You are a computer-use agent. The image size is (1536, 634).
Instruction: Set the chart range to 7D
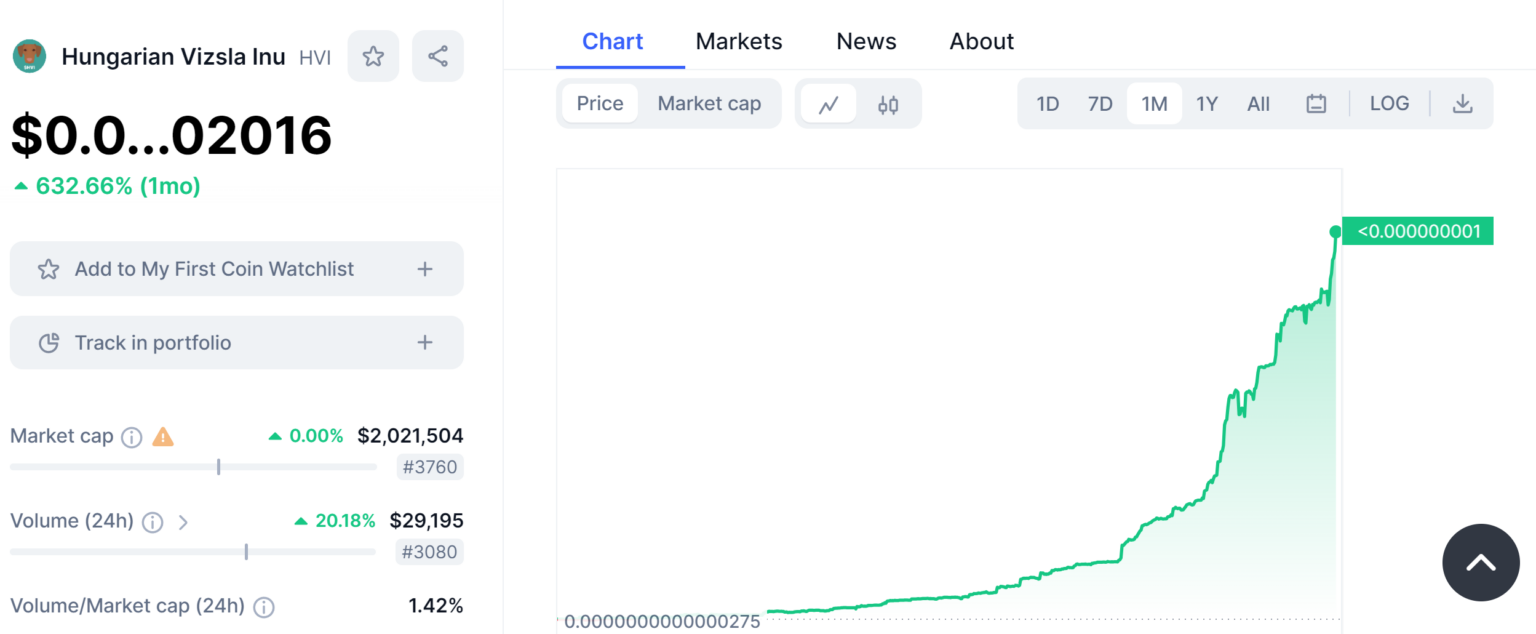1100,104
